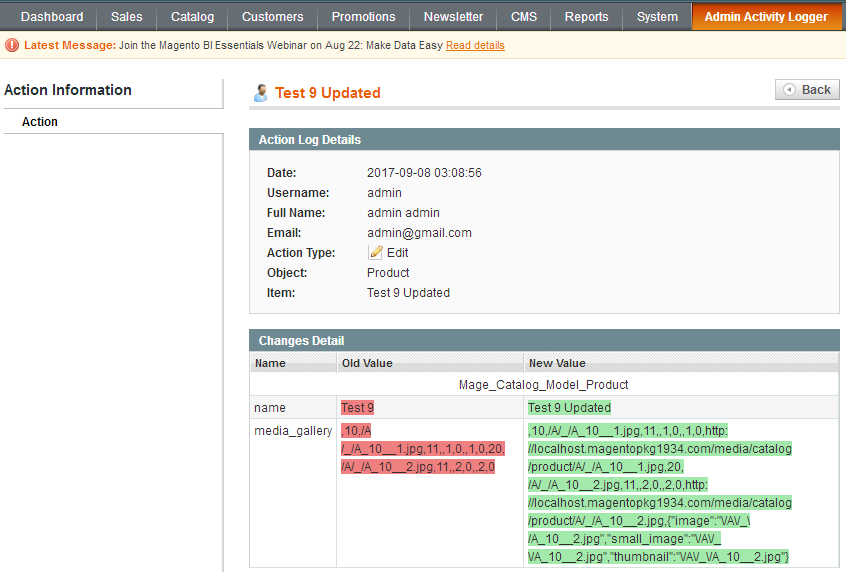Open the Catalog menu
The height and width of the screenshot is (572, 846).
click(x=192, y=17)
